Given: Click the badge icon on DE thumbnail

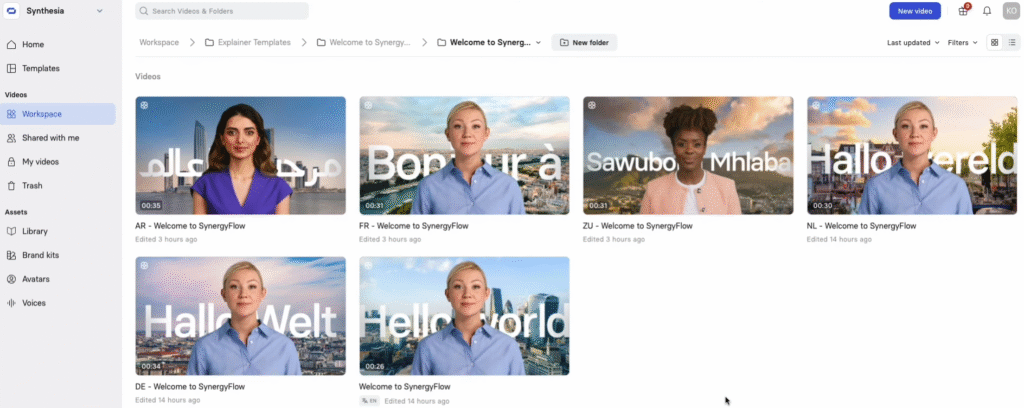Looking at the screenshot, I should pyautogui.click(x=144, y=265).
